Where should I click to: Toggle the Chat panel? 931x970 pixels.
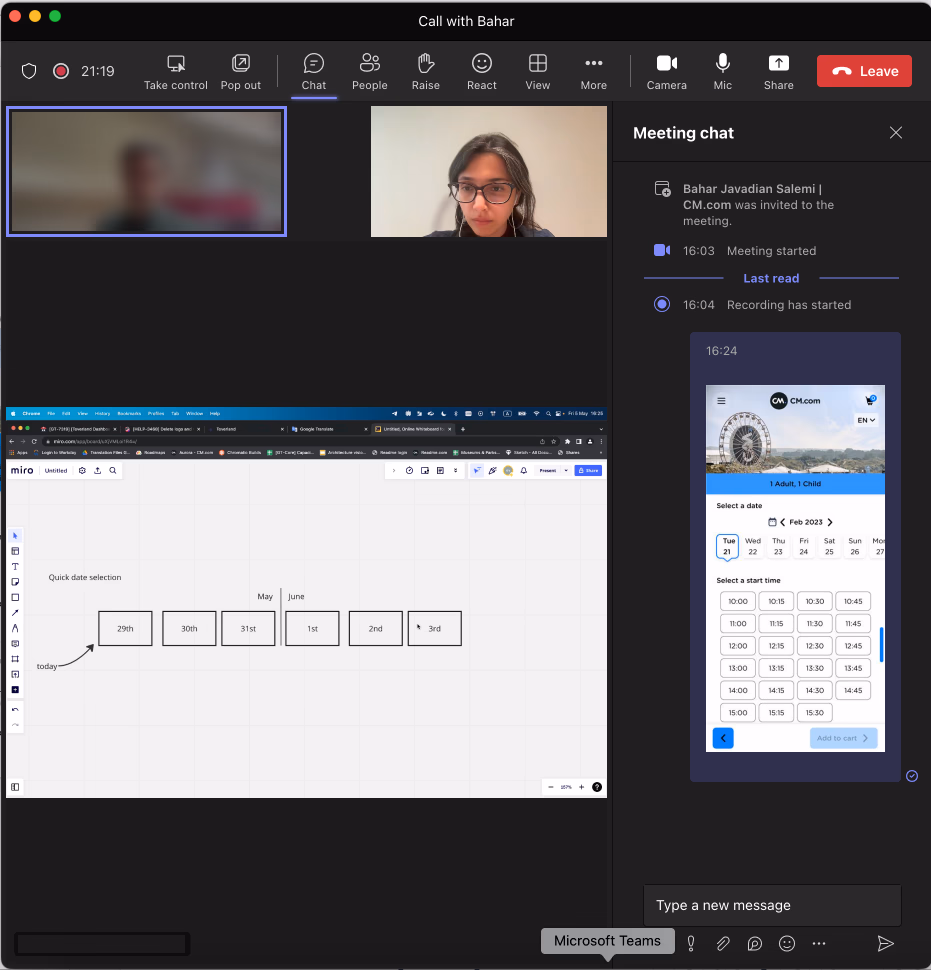click(x=314, y=72)
